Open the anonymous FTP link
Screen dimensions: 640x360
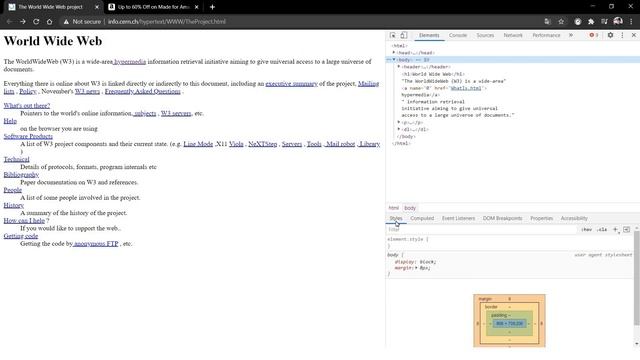pos(96,244)
